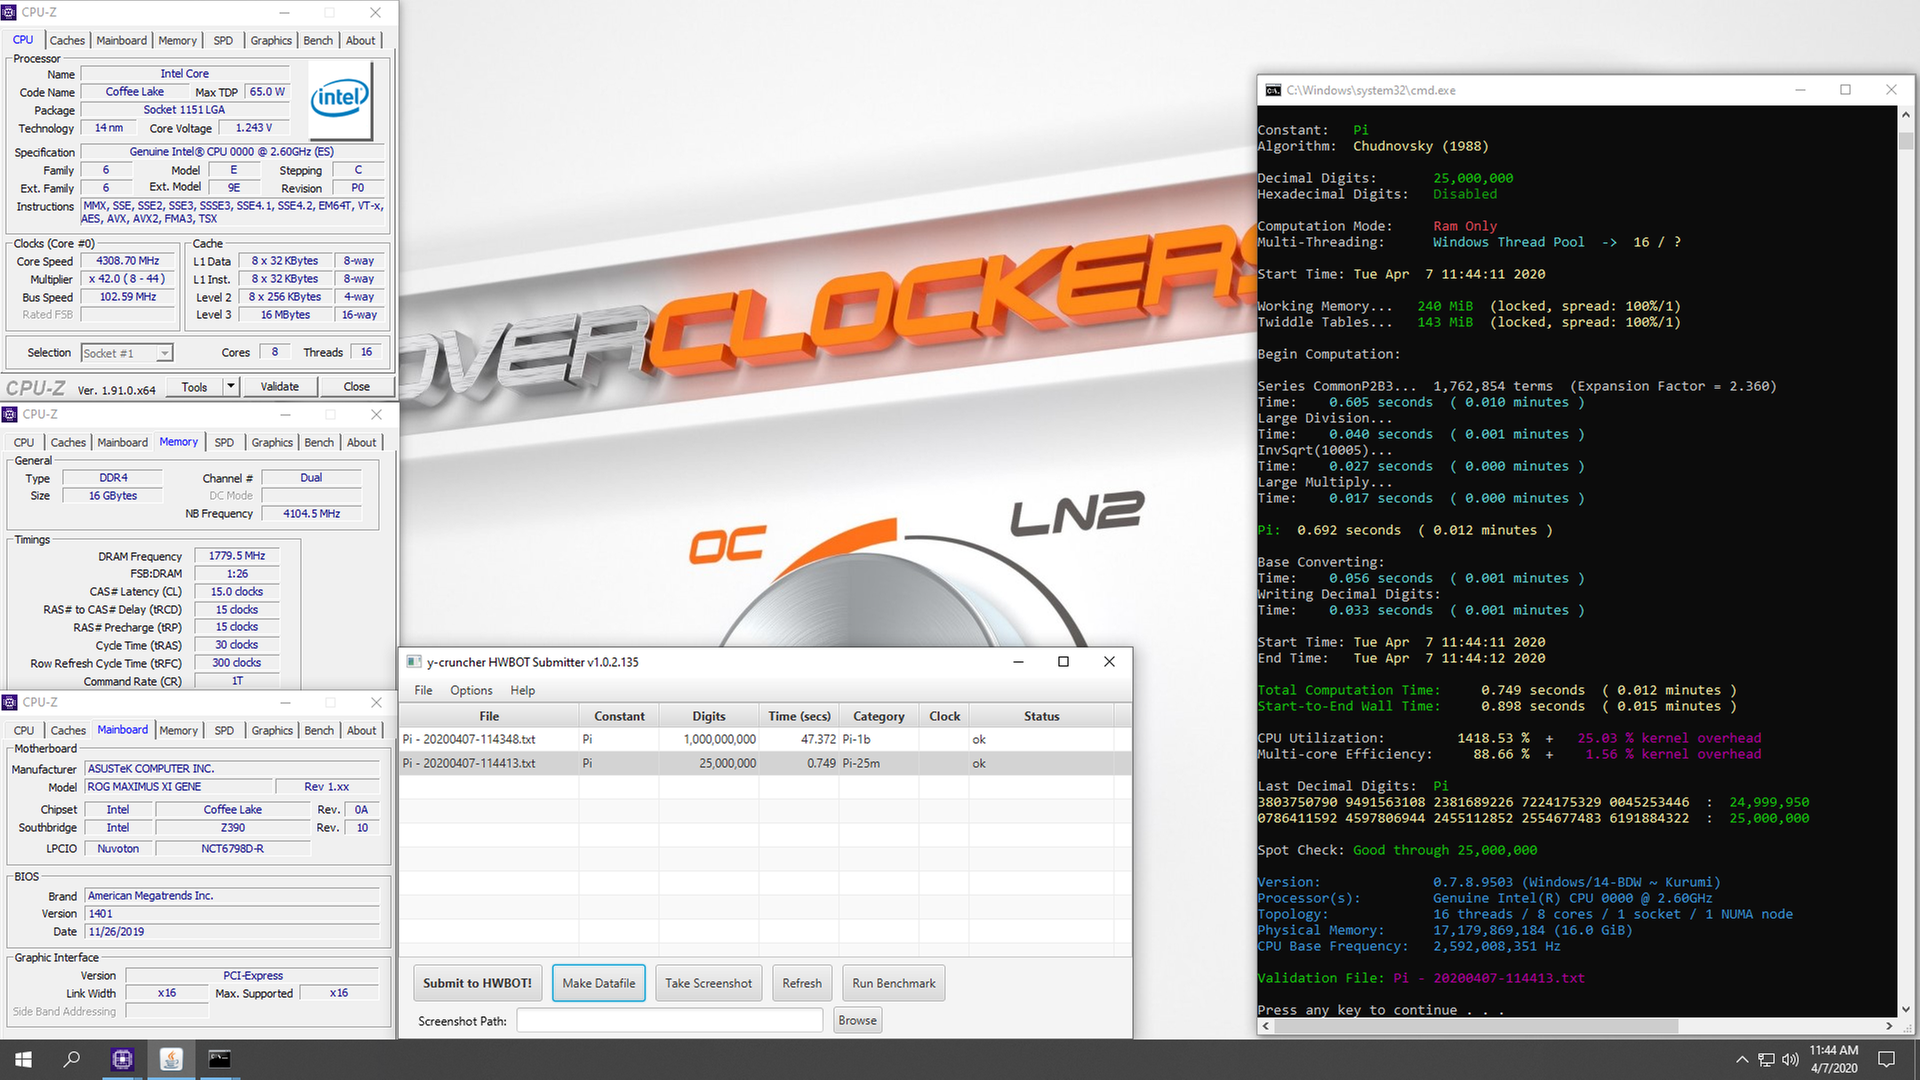Image resolution: width=1920 pixels, height=1080 pixels.
Task: Click the Intel logo in CPU-Z
Action: [340, 100]
